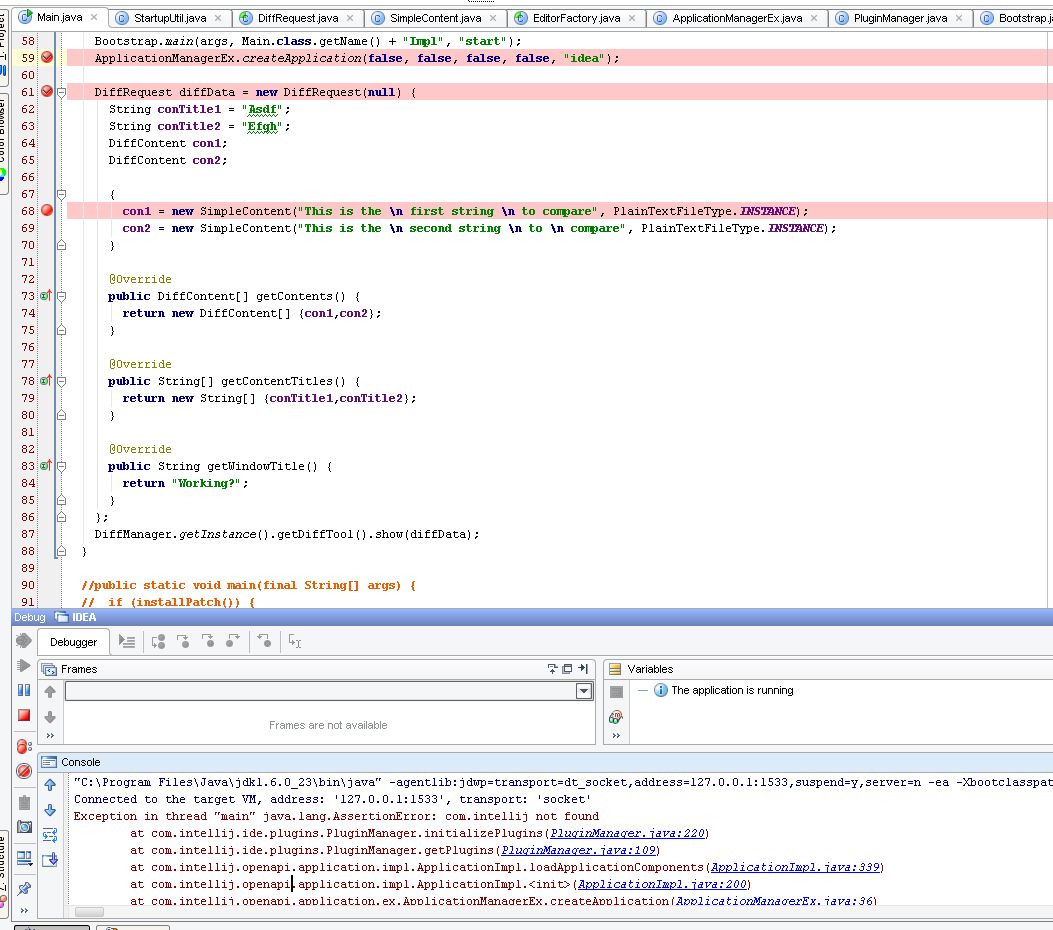Screen dimensions: 1053x930
Task: Click Variables watch glasses icon
Action: point(616,717)
